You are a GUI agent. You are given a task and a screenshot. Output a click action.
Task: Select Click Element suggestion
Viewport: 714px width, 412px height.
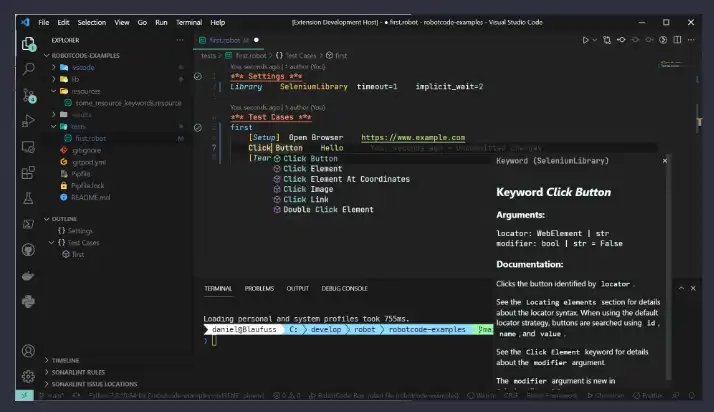click(312, 169)
